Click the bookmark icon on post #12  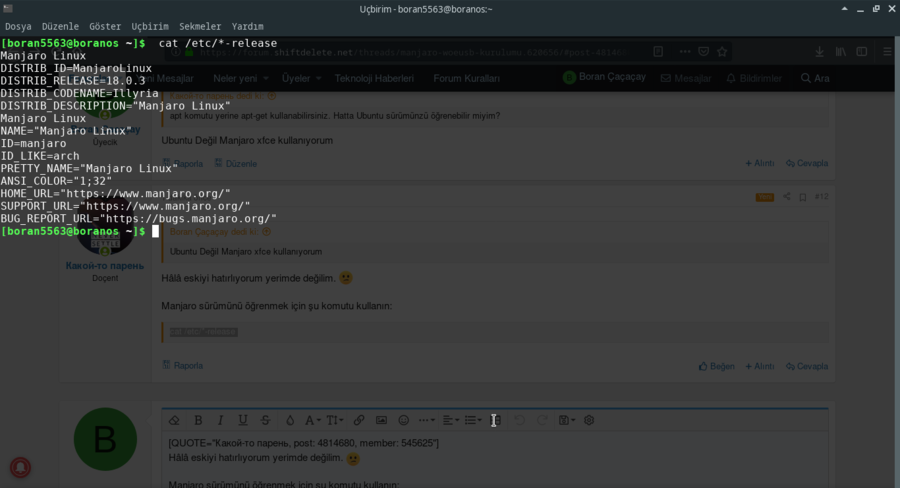(x=803, y=197)
